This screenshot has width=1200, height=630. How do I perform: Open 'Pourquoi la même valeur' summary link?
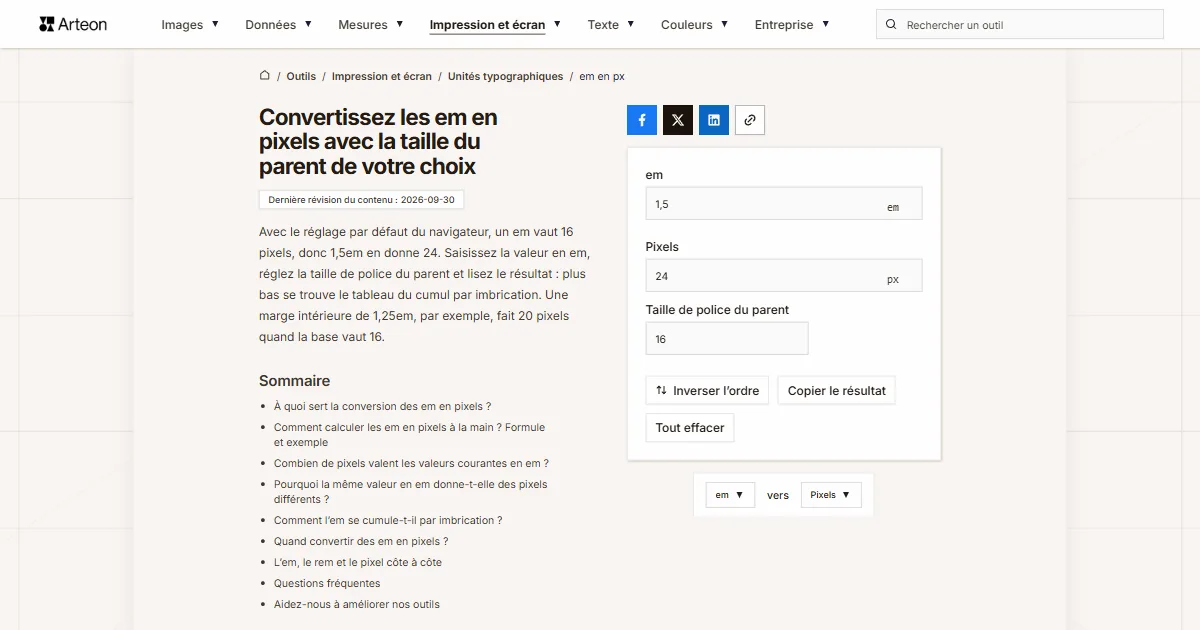coord(411,492)
